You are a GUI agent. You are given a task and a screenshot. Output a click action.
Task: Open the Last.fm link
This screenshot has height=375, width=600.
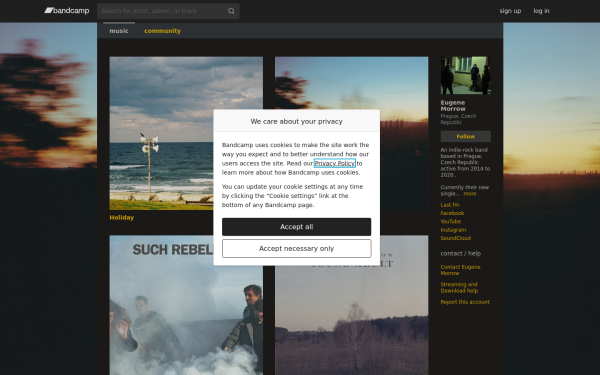pos(450,205)
